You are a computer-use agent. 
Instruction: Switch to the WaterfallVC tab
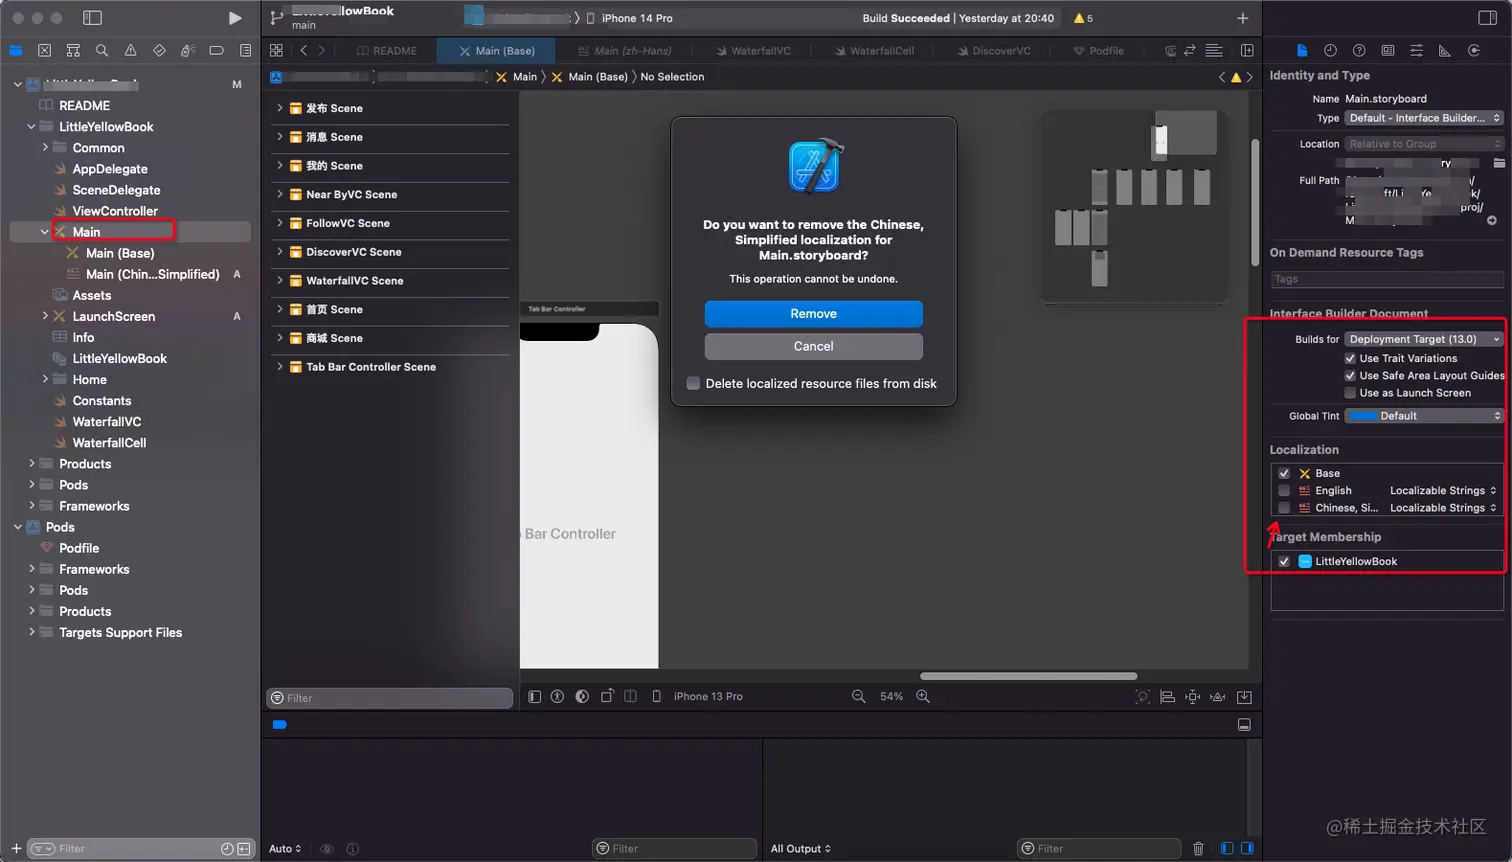(x=753, y=51)
